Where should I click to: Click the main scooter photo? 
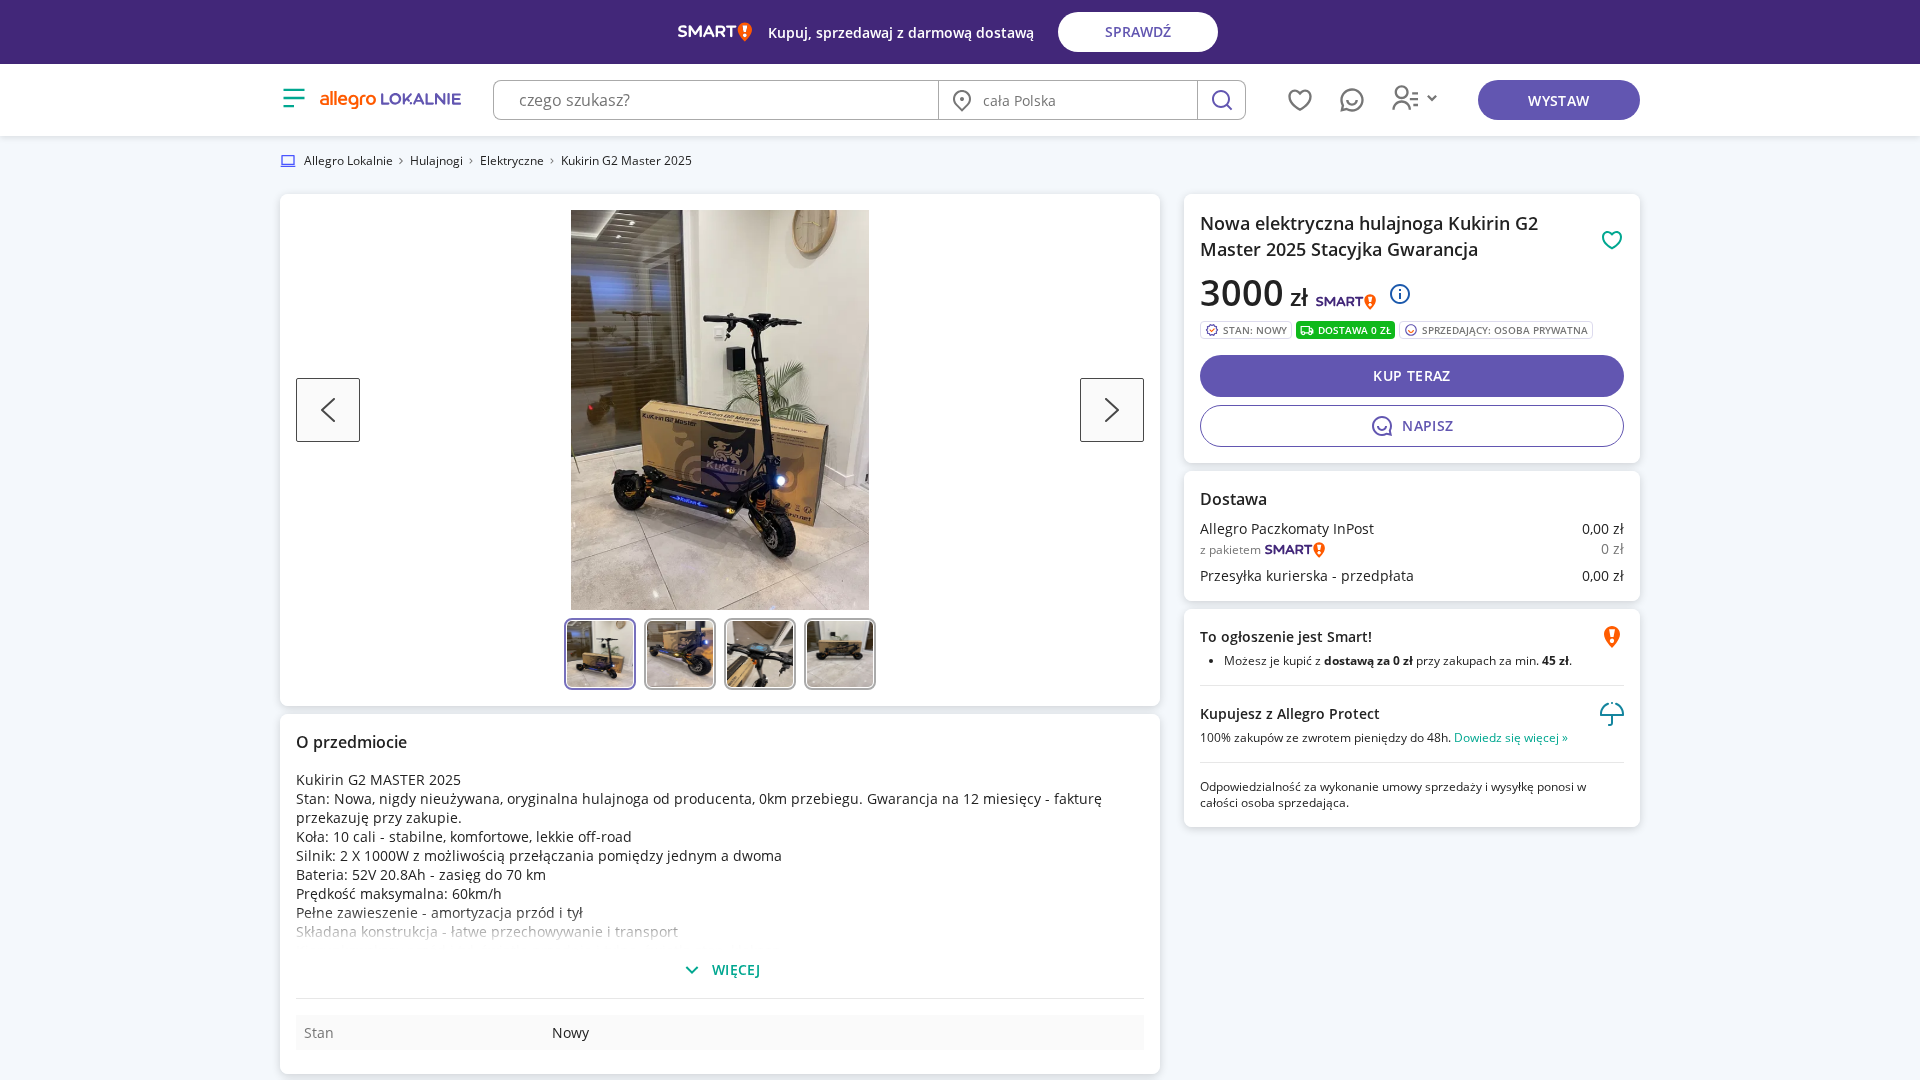[x=720, y=410]
